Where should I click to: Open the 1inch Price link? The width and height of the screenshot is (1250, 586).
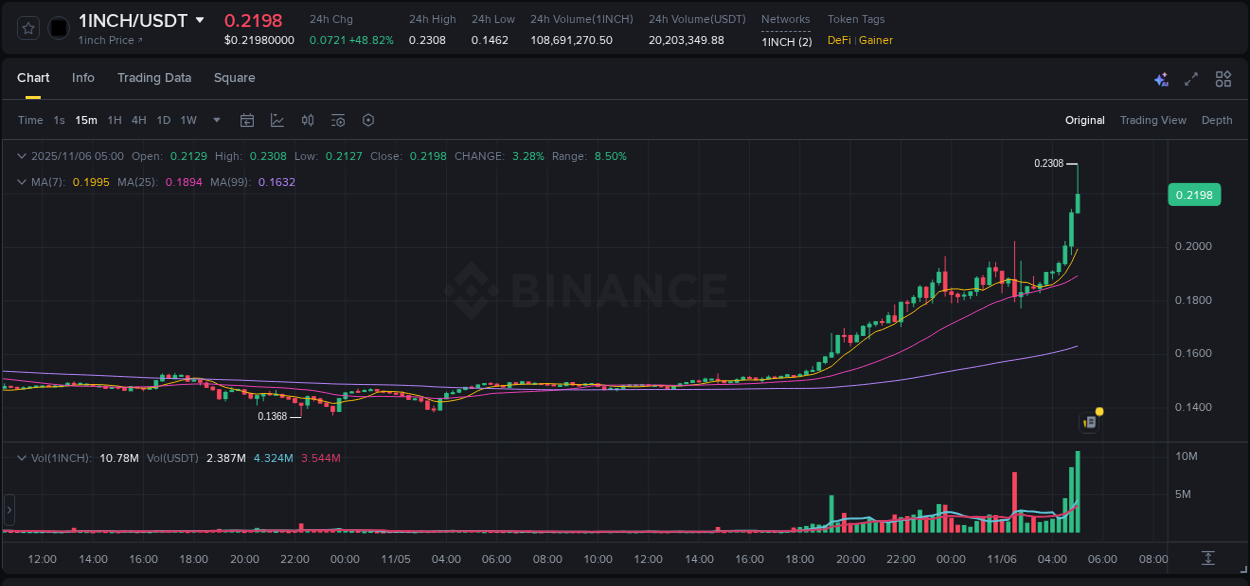click(x=108, y=39)
